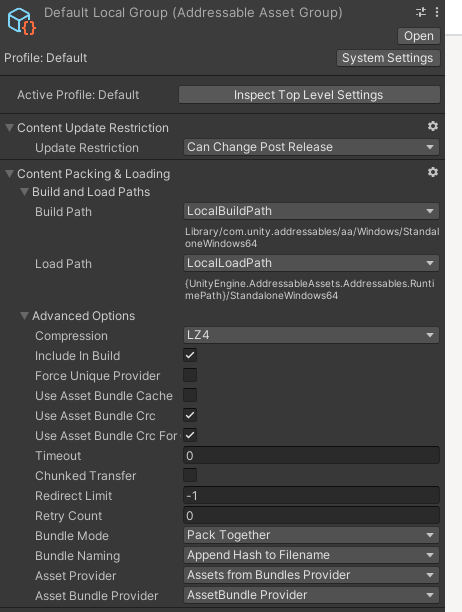Toggle the Include In Build checkbox
Screen dimensions: 462x612
(x=190, y=355)
